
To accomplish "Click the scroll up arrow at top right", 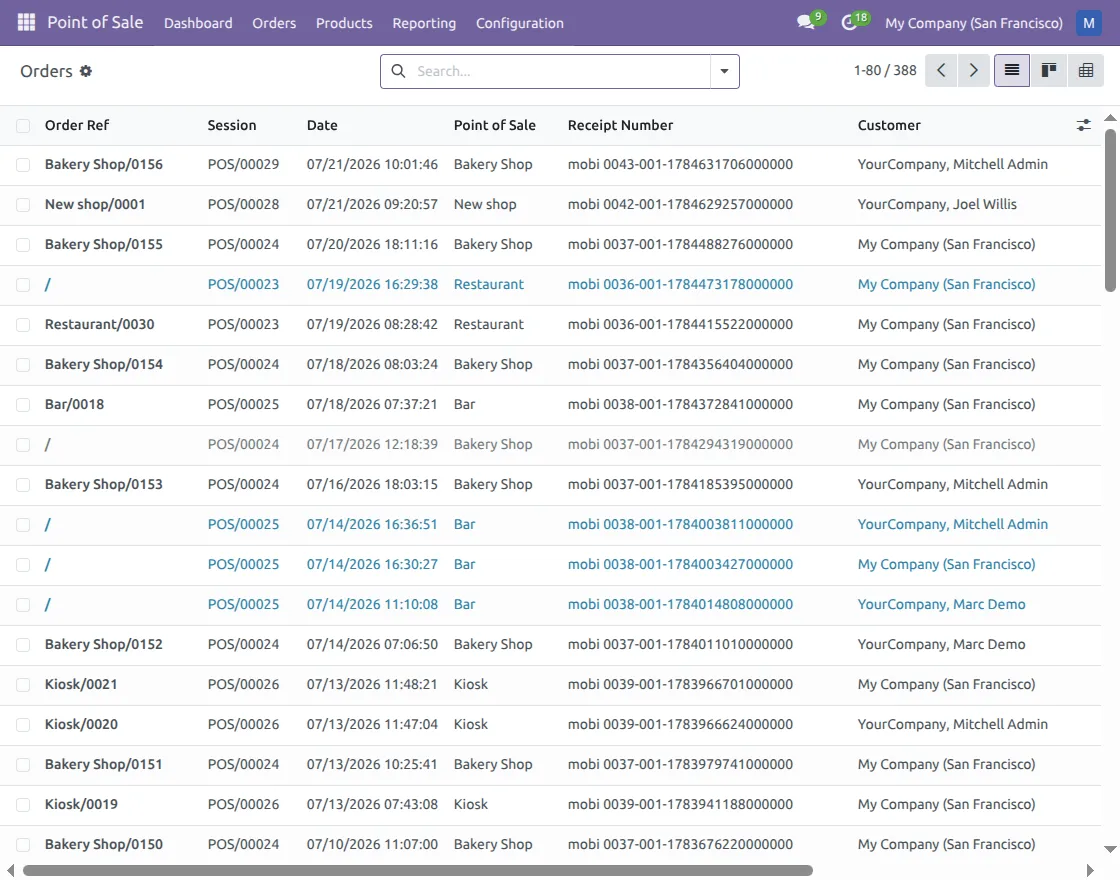I will 1110,117.
